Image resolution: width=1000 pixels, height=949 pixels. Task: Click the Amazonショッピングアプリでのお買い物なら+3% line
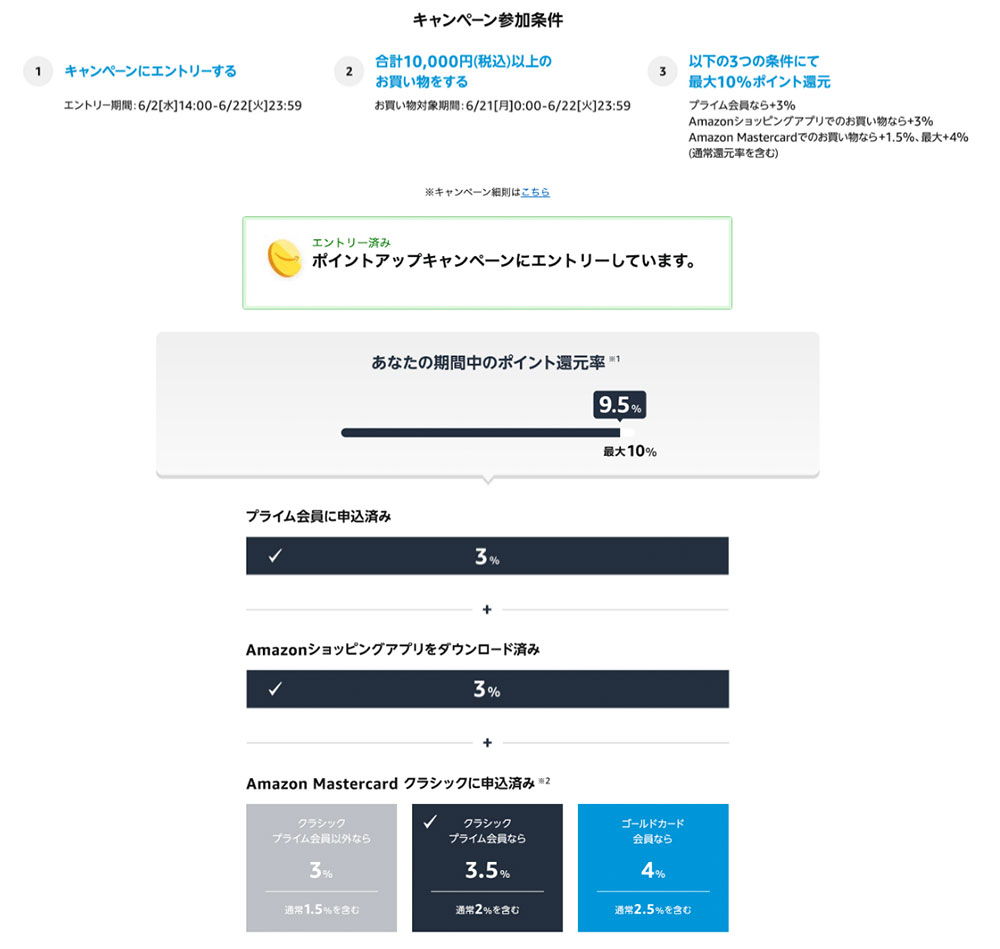(x=811, y=121)
